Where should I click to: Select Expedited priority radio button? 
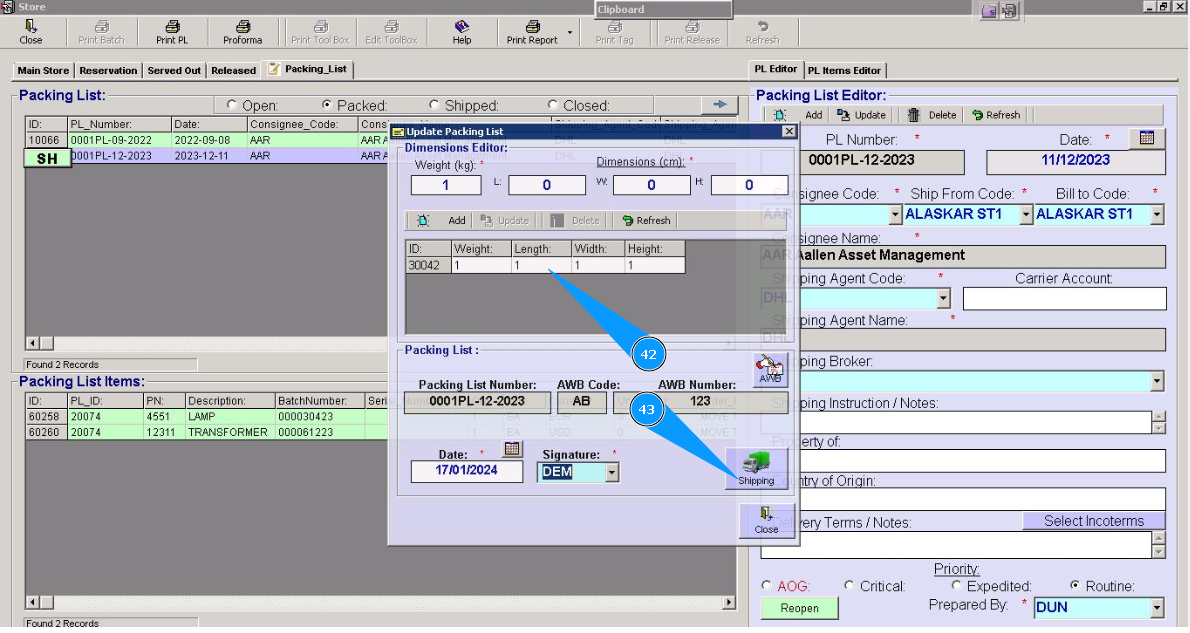click(x=956, y=585)
